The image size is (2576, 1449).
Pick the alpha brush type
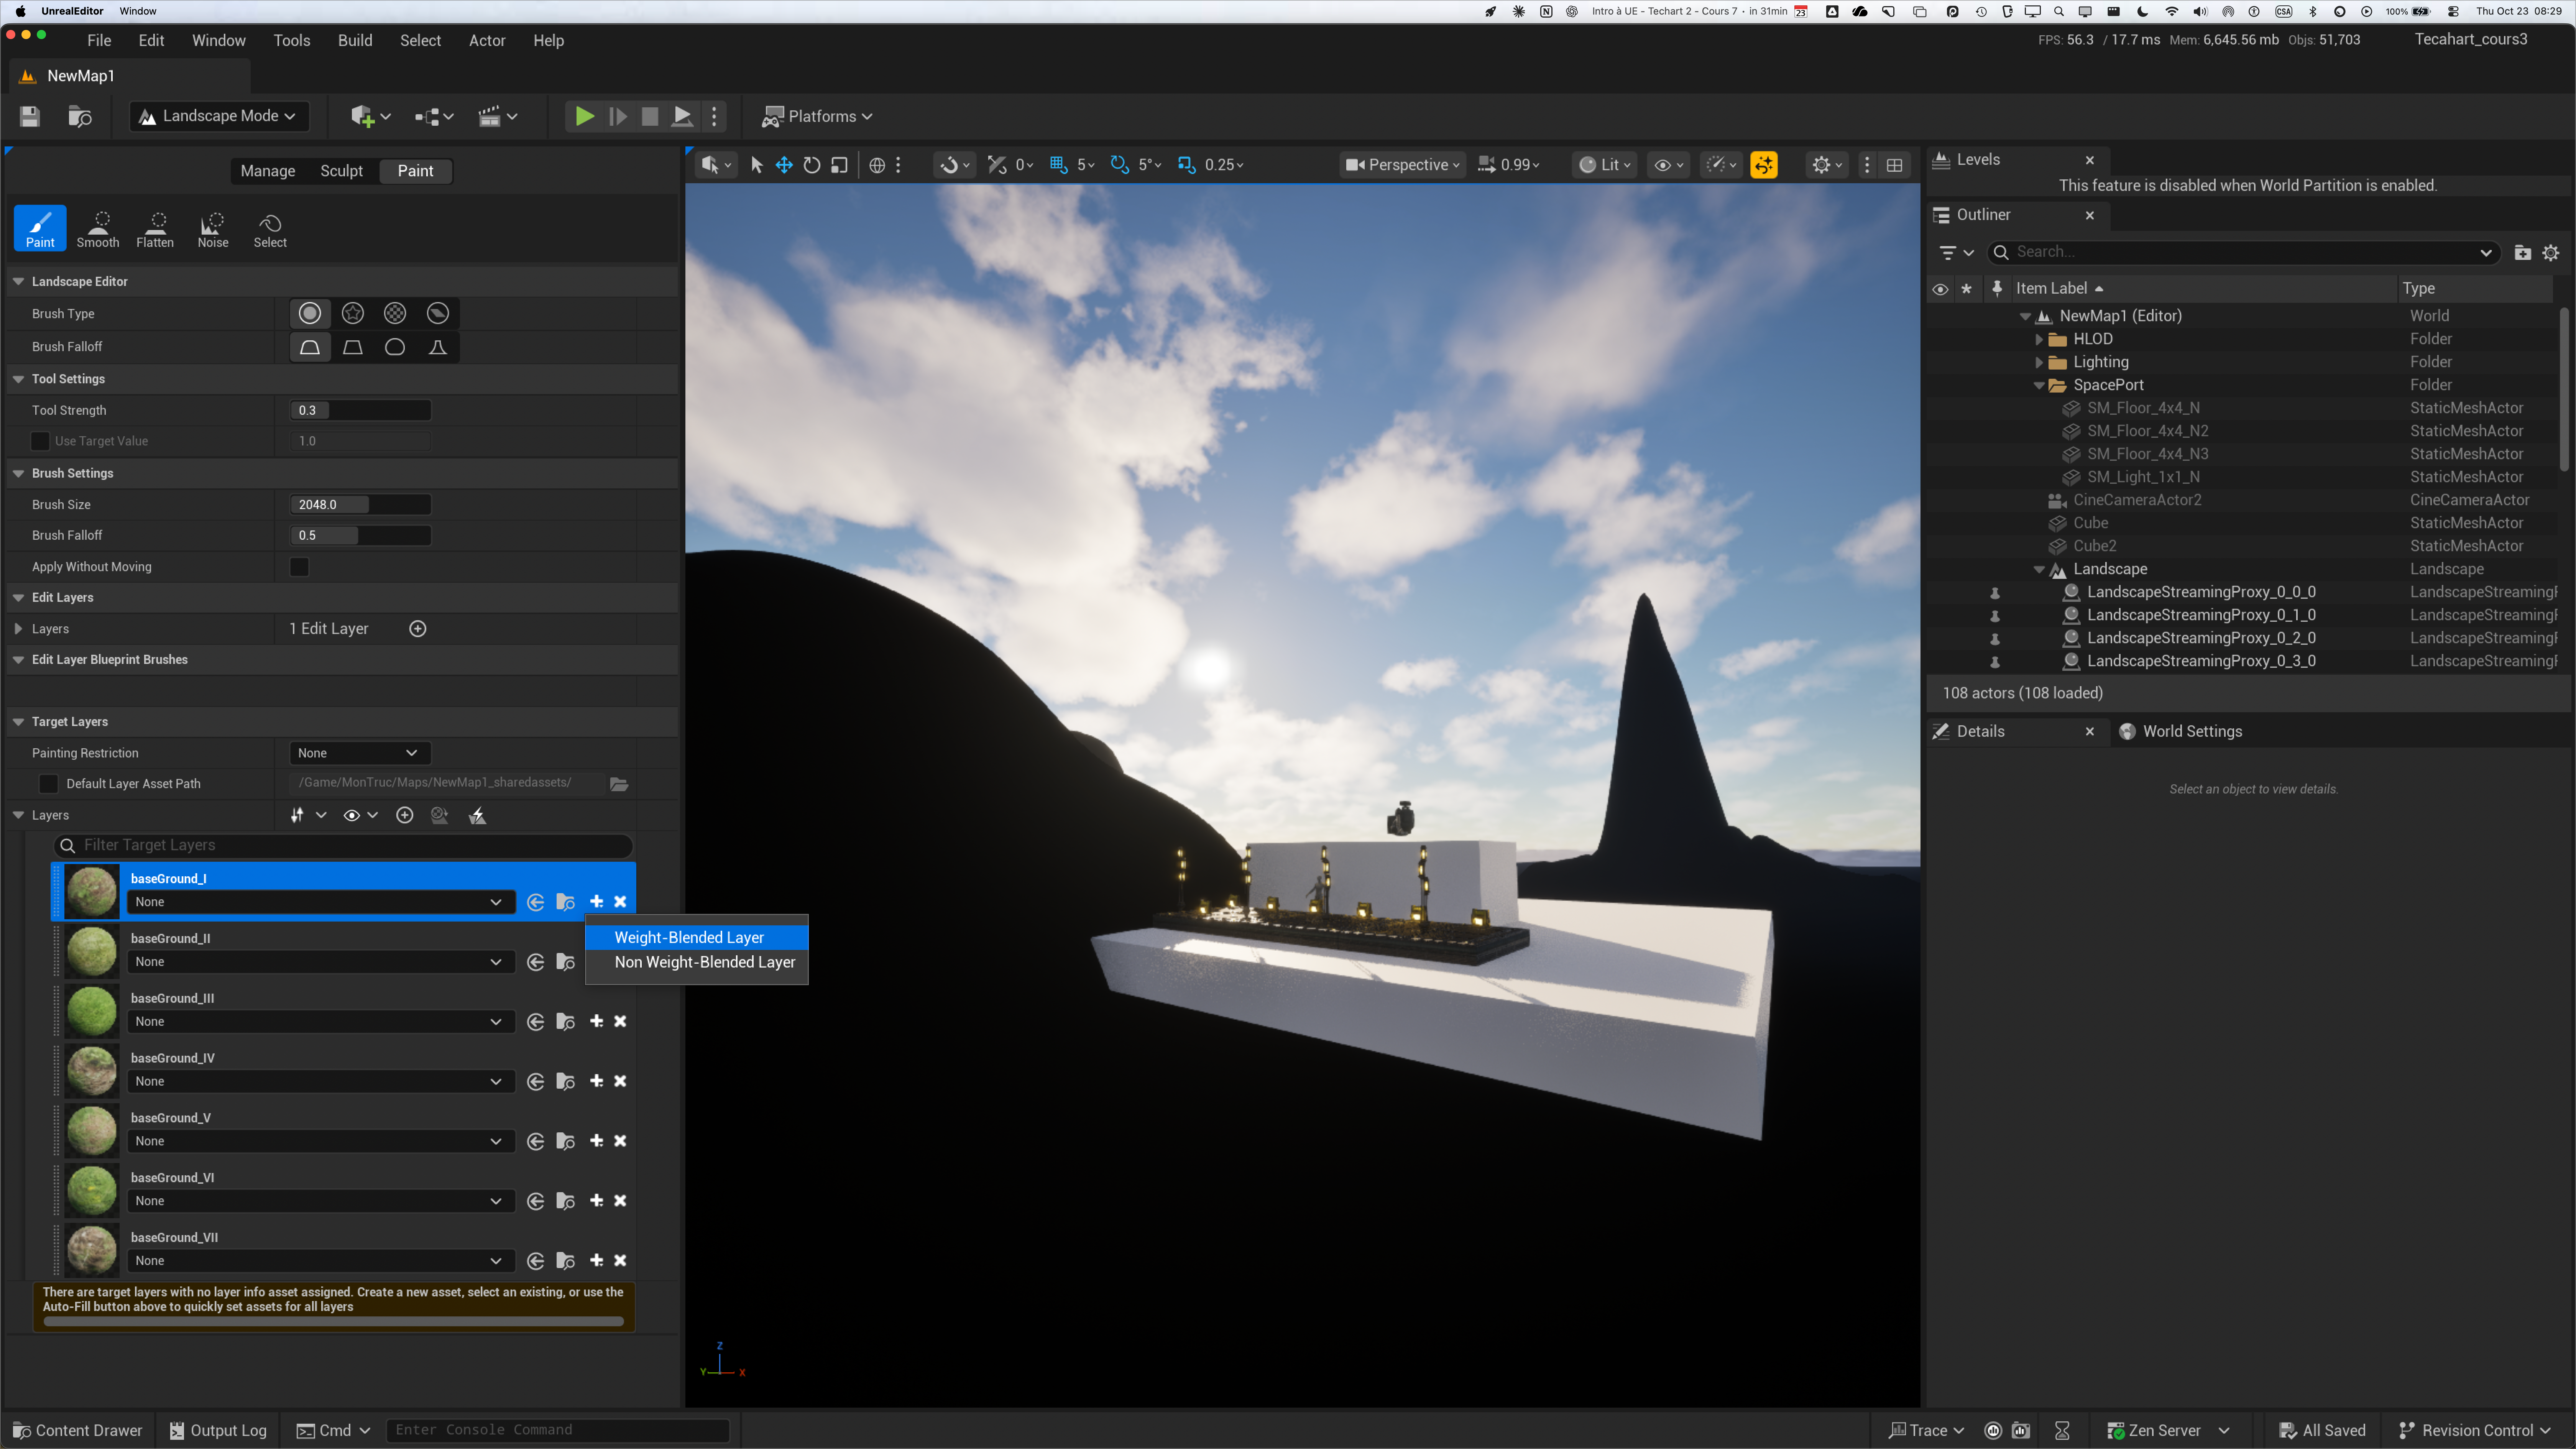[x=353, y=314]
